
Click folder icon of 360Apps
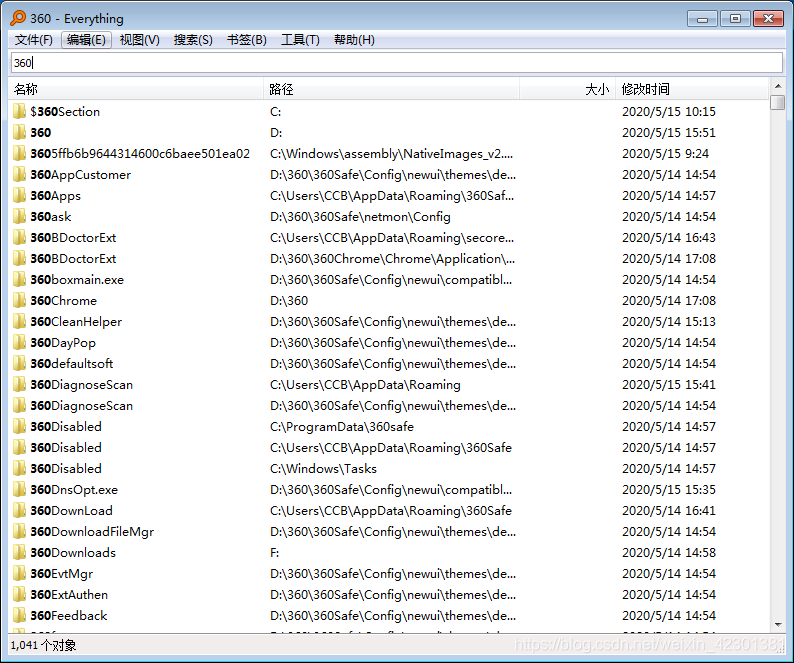[x=19, y=196]
